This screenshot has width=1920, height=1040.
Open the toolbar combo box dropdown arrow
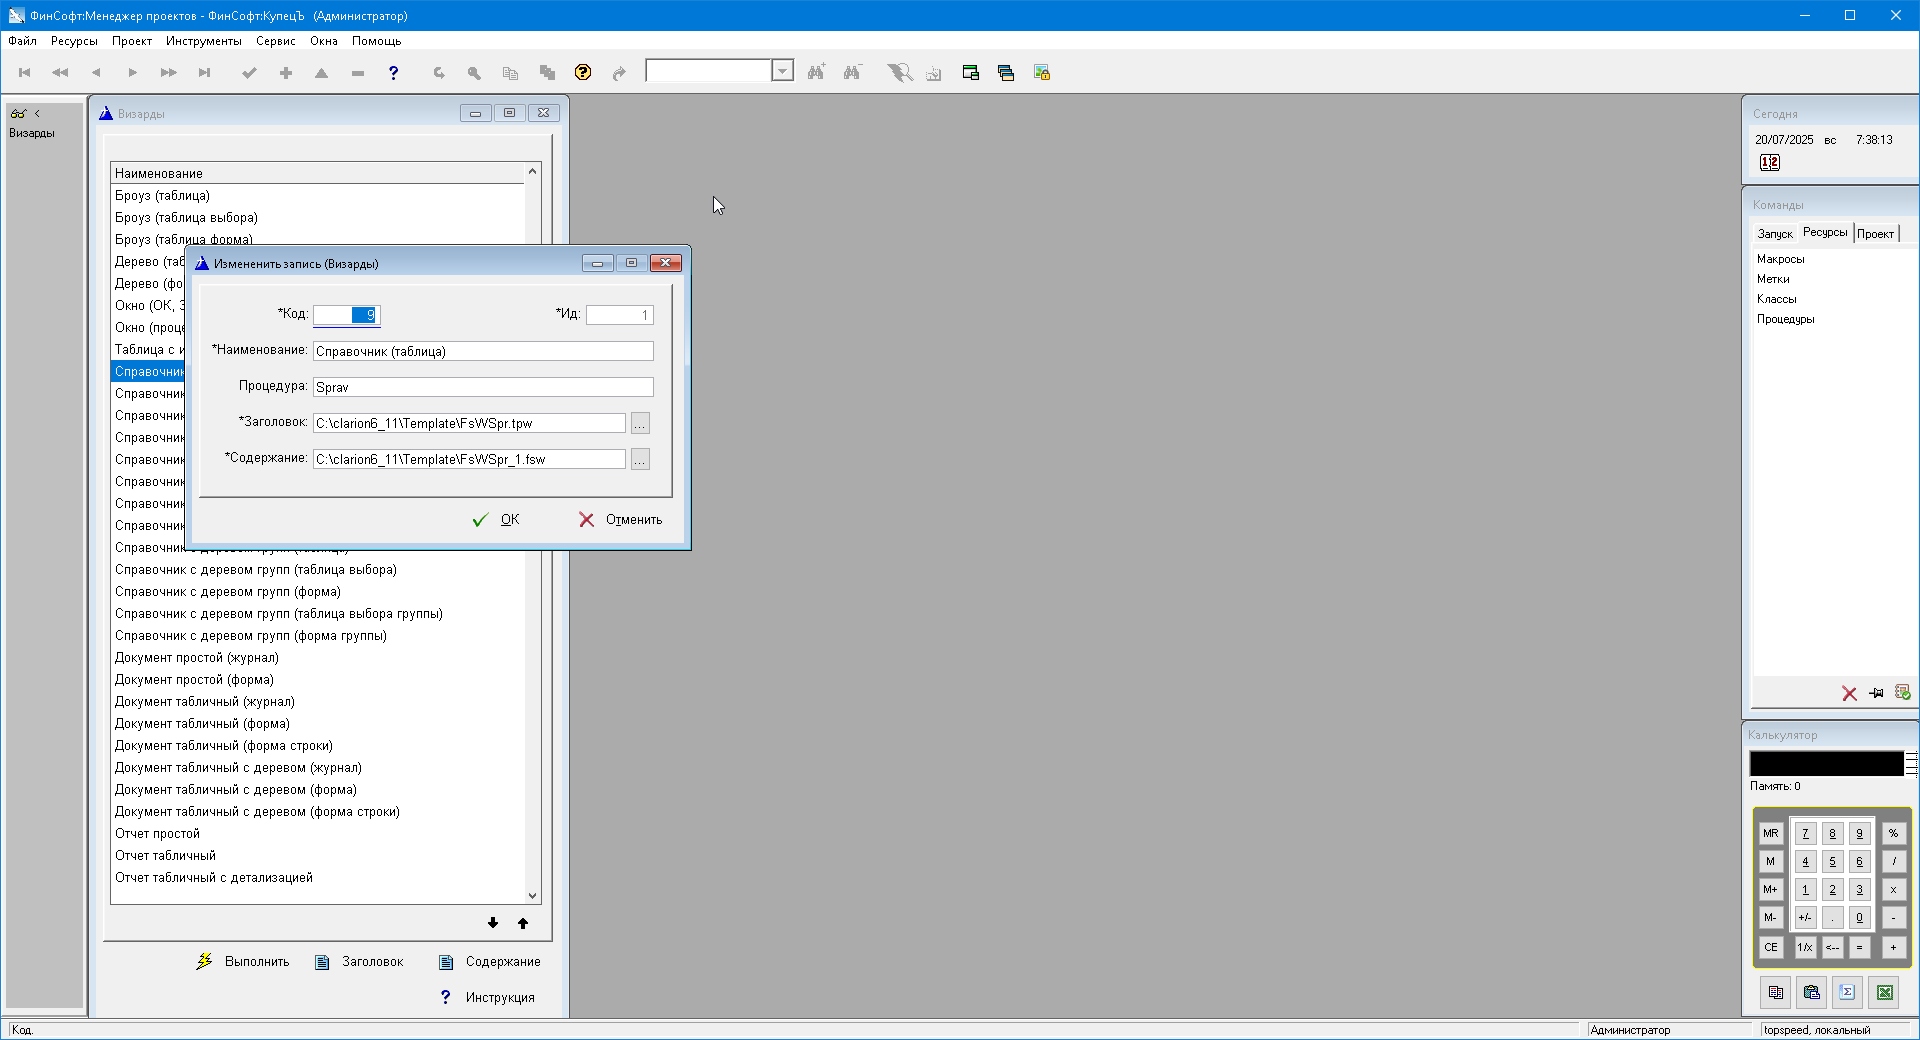783,71
